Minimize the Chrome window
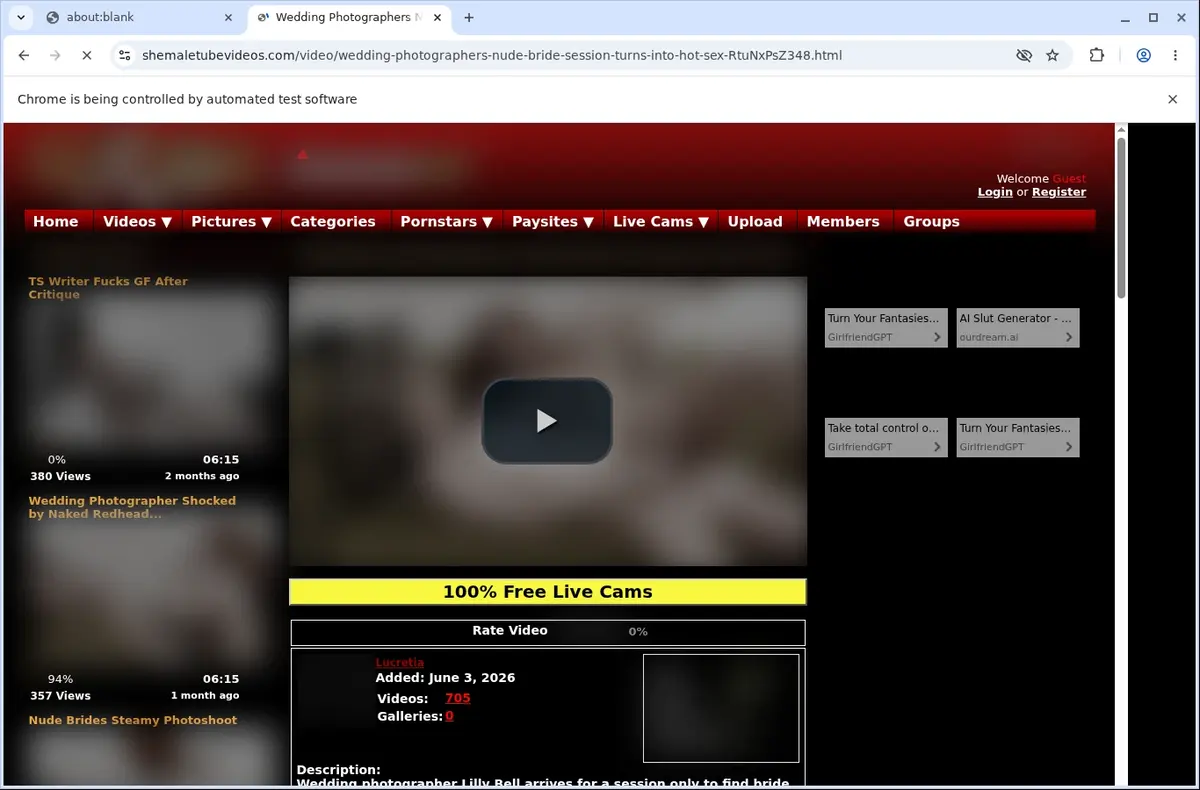 (x=1125, y=17)
